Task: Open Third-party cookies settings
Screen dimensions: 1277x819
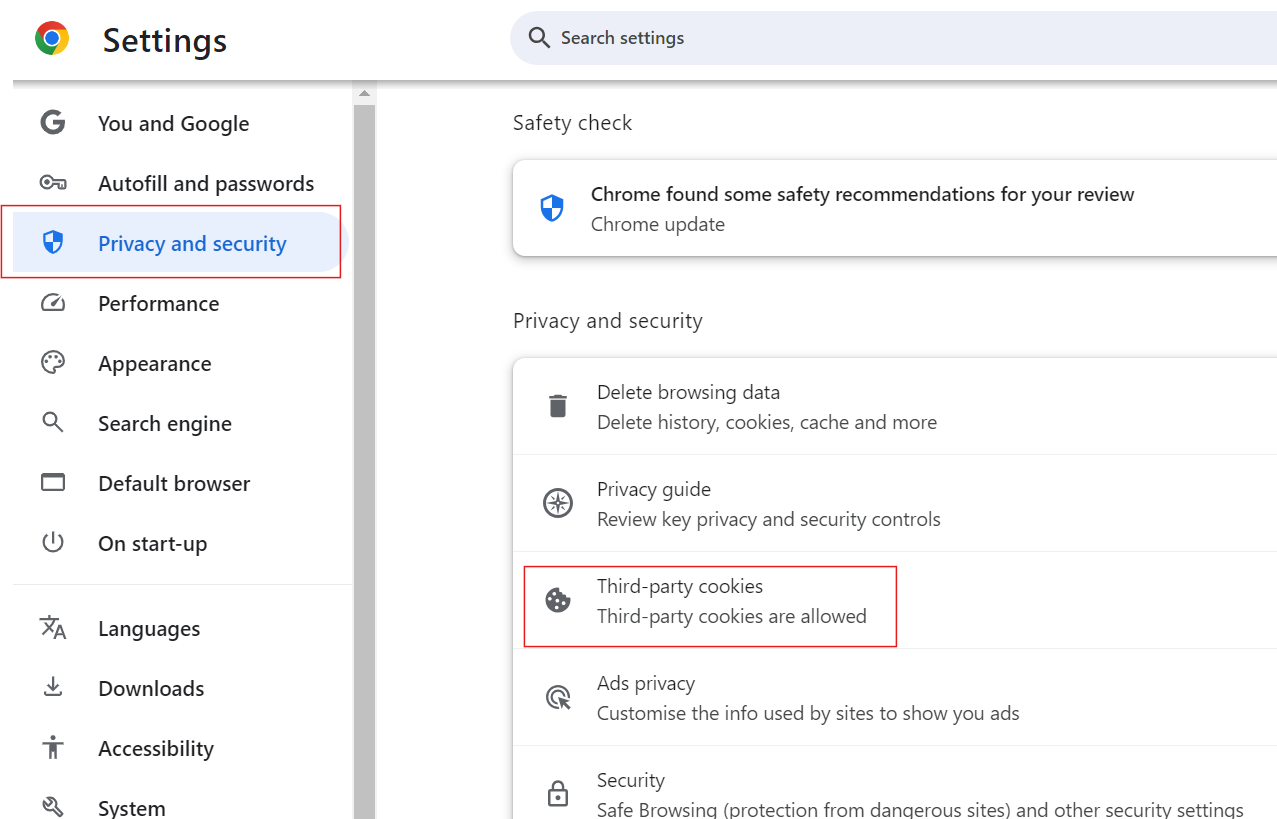Action: pos(895,600)
